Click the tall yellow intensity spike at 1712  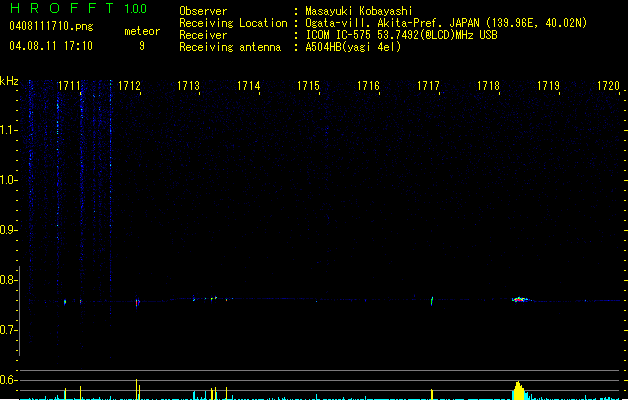[x=137, y=389]
